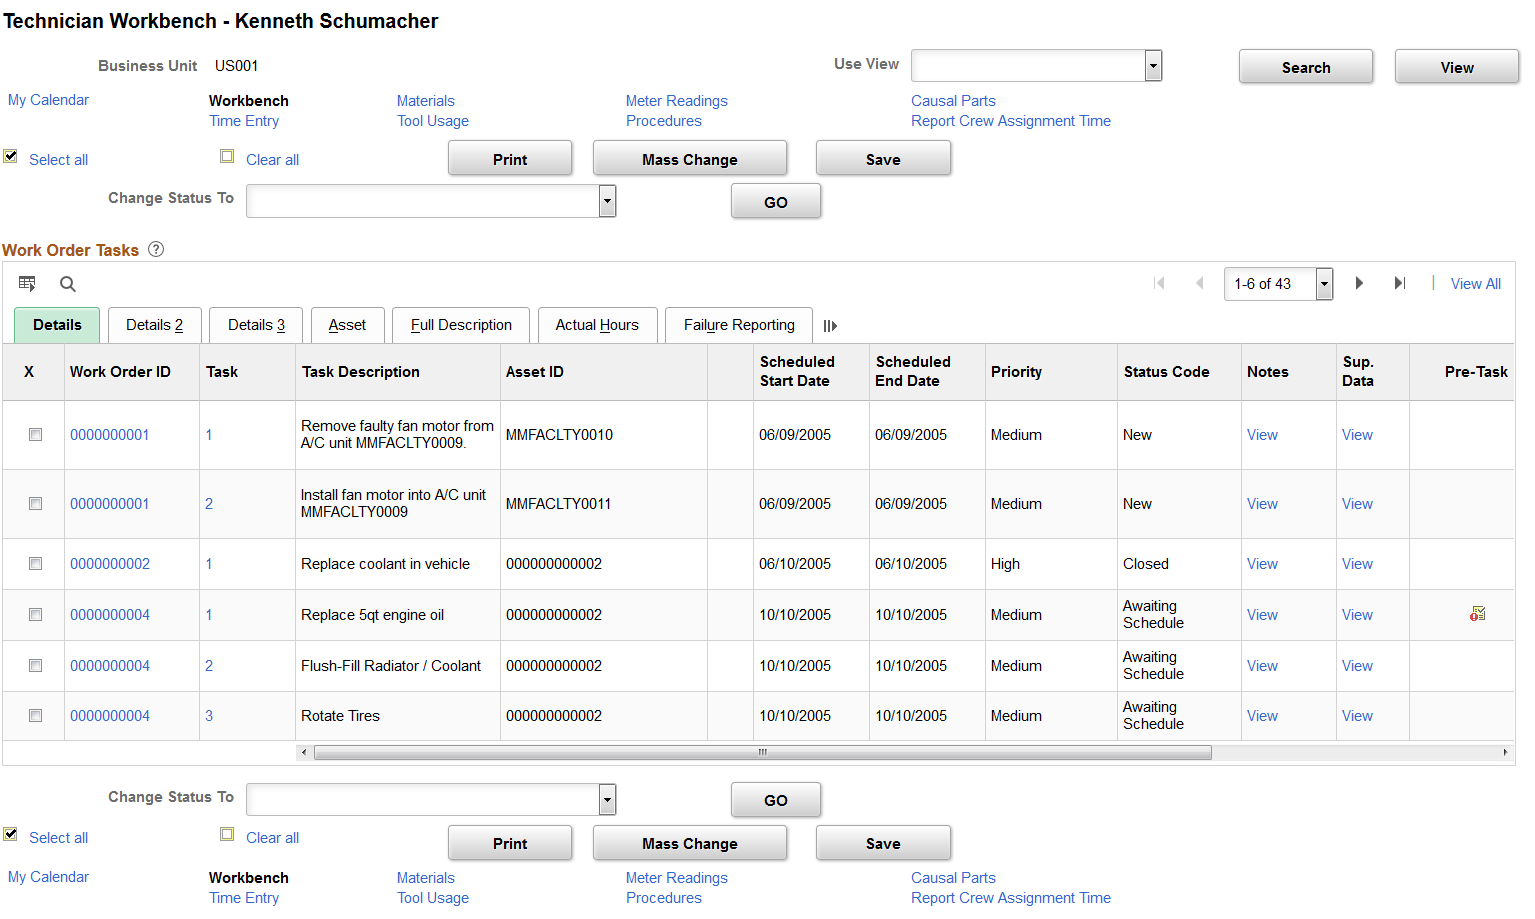
Task: Open top Meter Readings link
Action: 677,101
